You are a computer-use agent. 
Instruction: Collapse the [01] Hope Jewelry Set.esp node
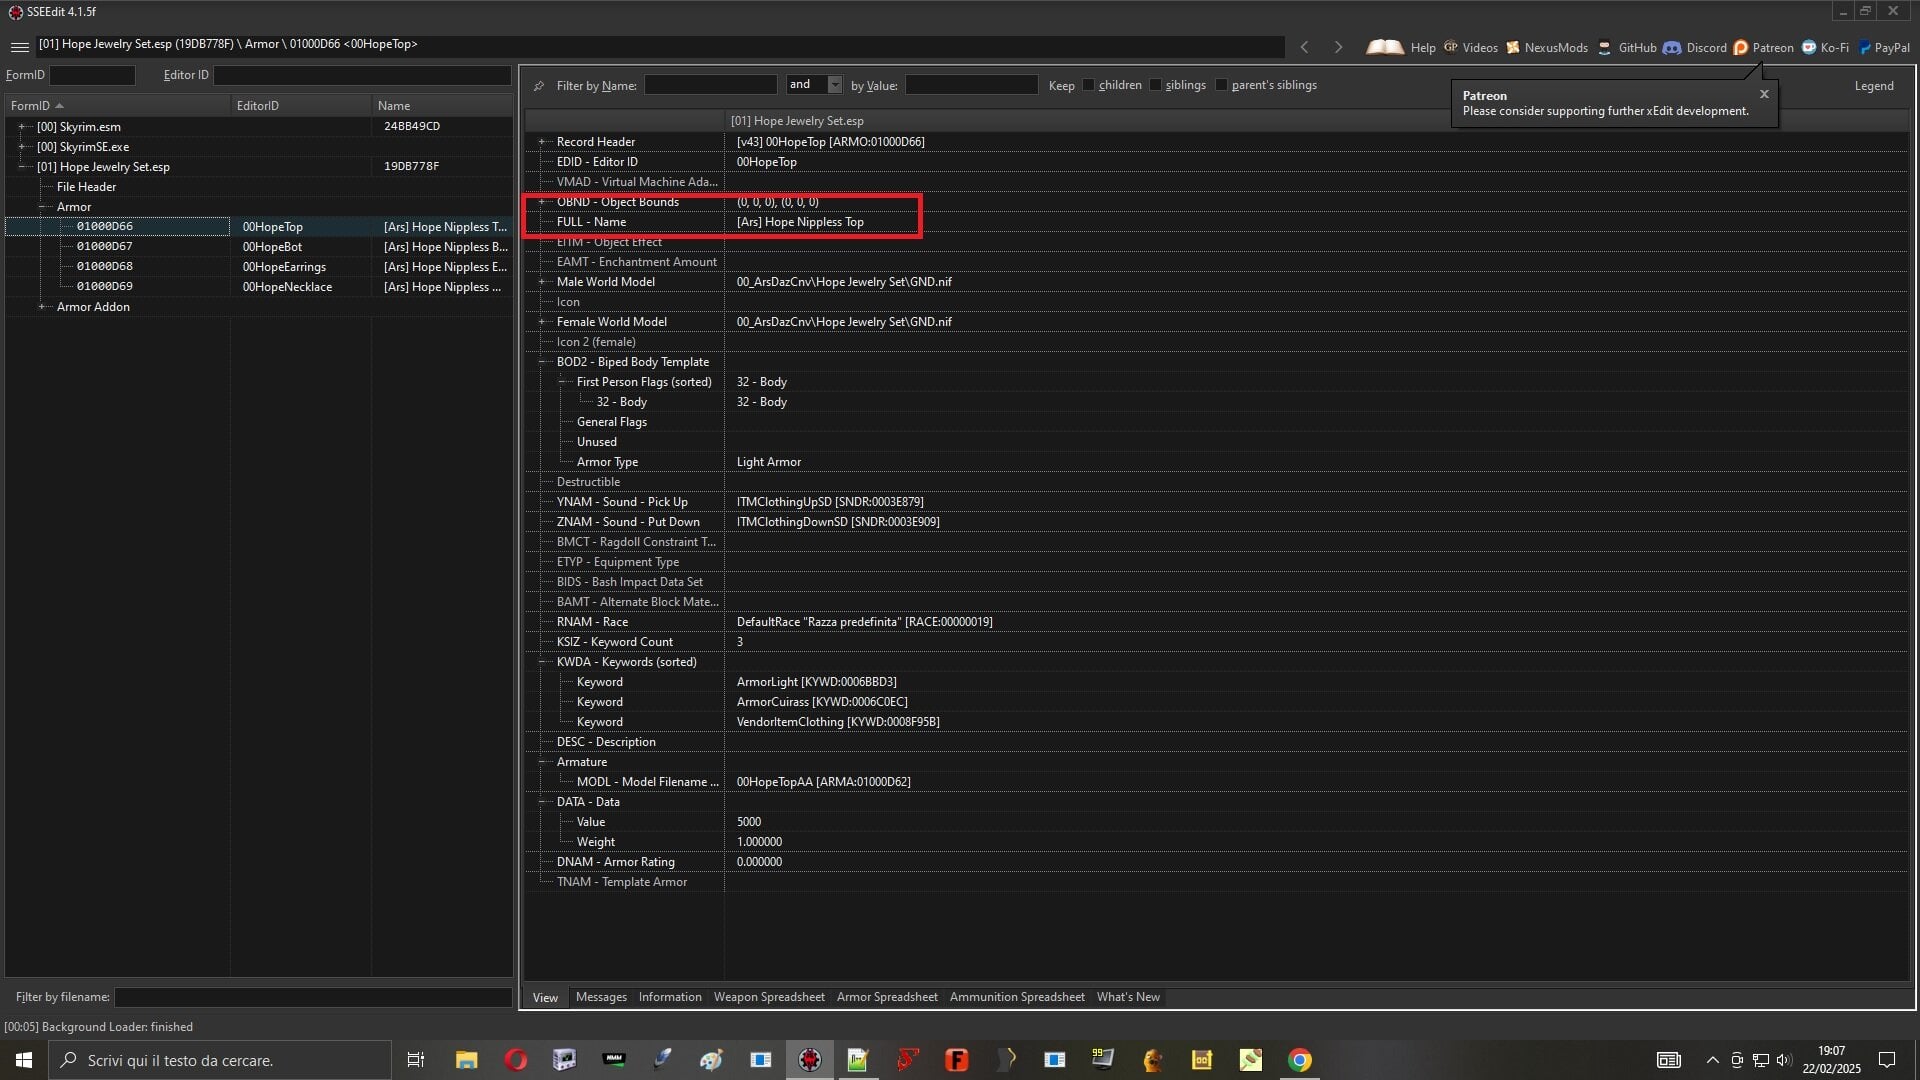[x=21, y=167]
